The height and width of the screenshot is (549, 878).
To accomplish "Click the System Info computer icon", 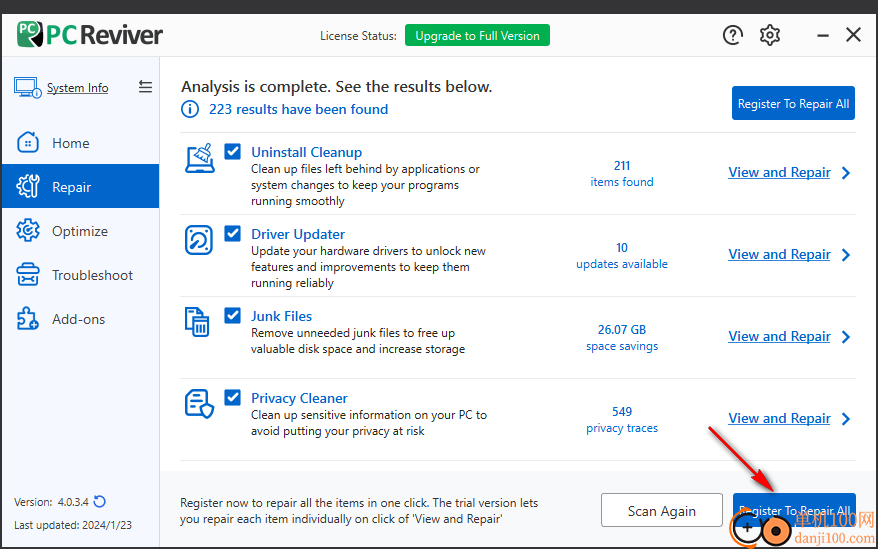I will (27, 87).
